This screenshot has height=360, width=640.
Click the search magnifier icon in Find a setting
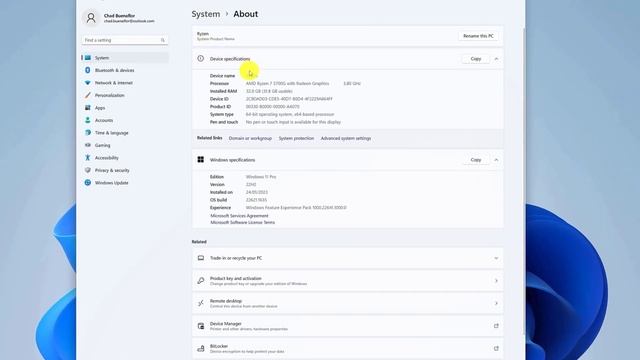point(162,40)
